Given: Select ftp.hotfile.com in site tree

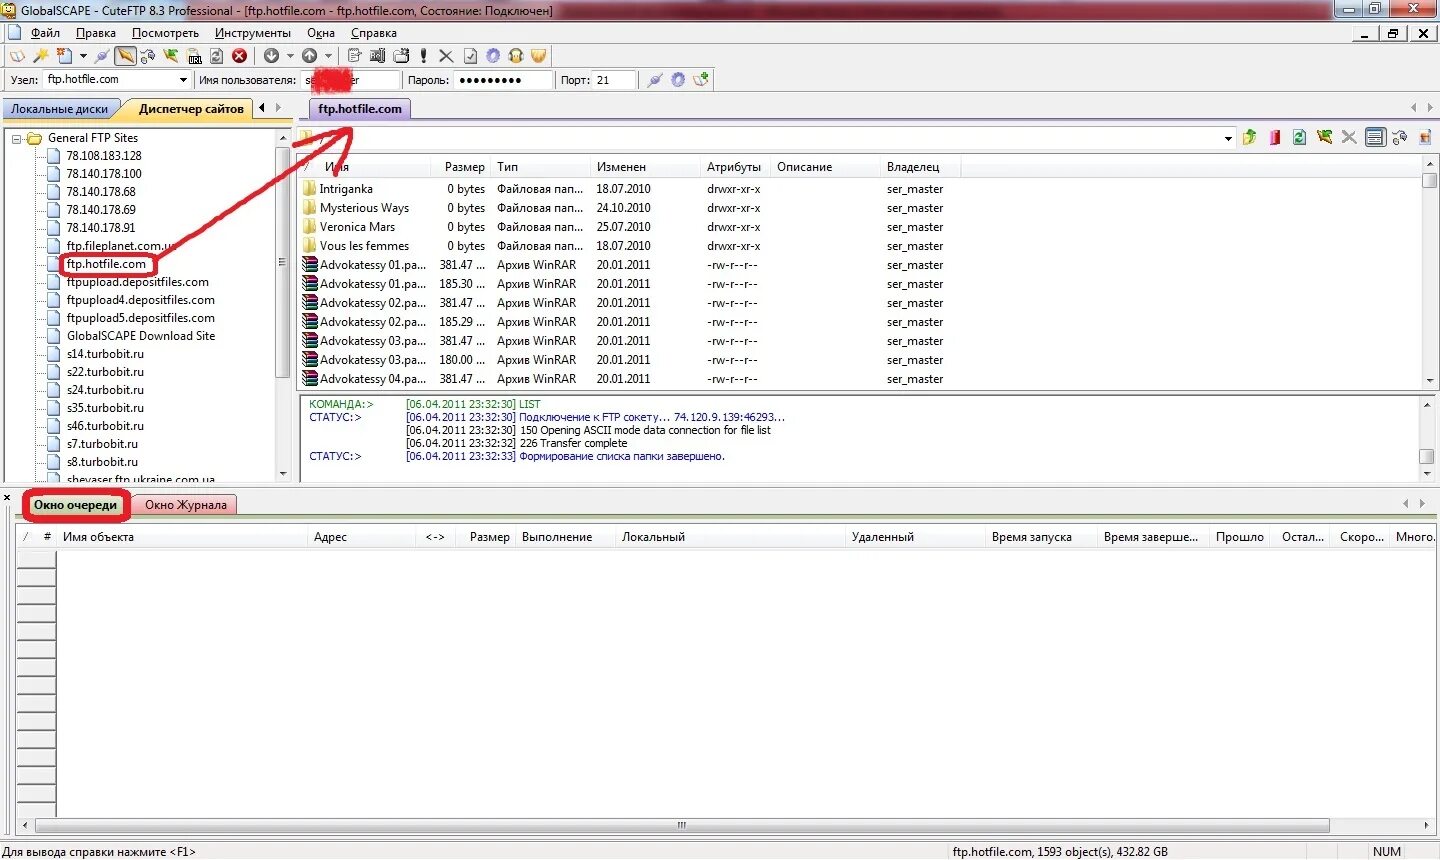Looking at the screenshot, I should point(106,264).
